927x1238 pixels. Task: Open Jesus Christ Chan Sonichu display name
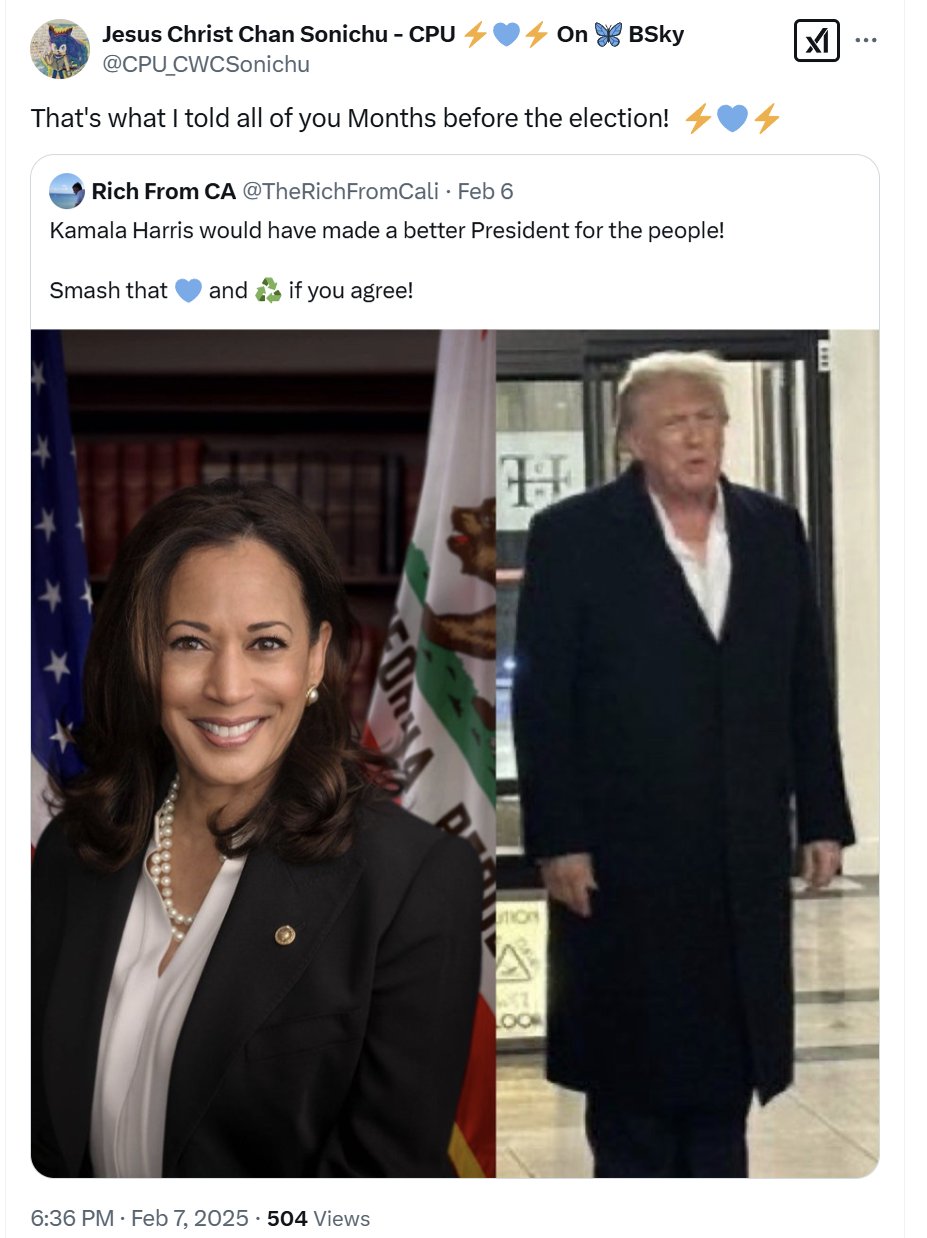tap(278, 35)
